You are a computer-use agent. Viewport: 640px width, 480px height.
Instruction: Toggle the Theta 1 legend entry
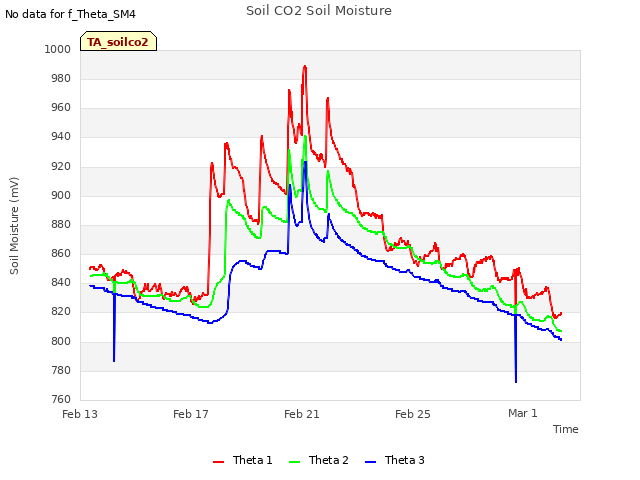(242, 460)
